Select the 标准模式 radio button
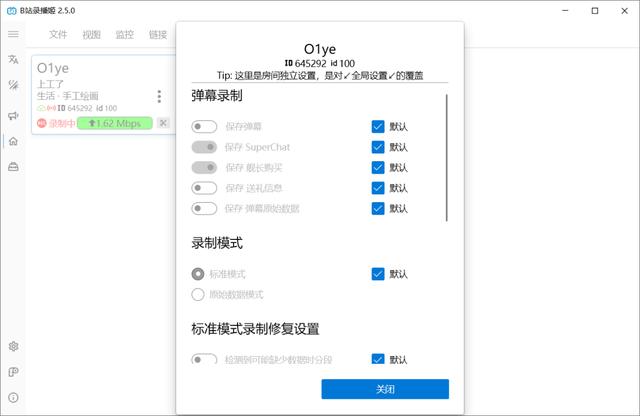Image resolution: width=640 pixels, height=416 pixels. [198, 274]
